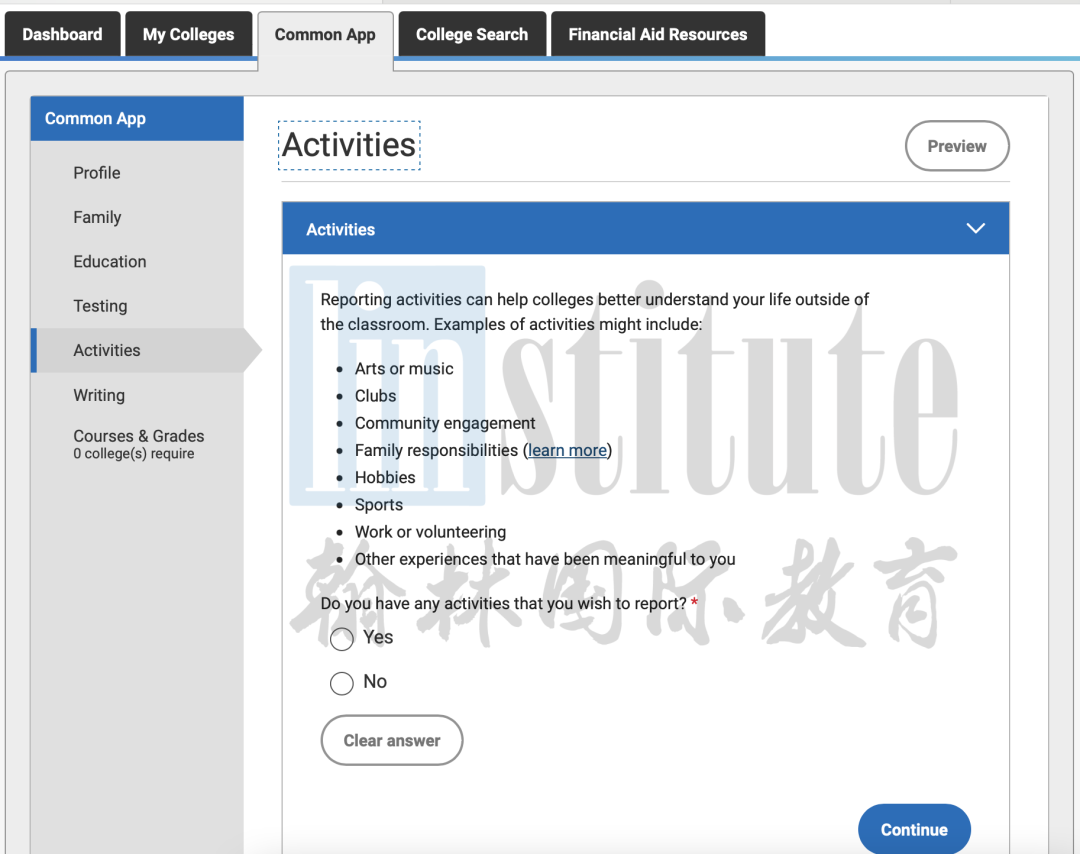Select the Common App tab
Screen dimensions: 1080x854
pos(325,36)
